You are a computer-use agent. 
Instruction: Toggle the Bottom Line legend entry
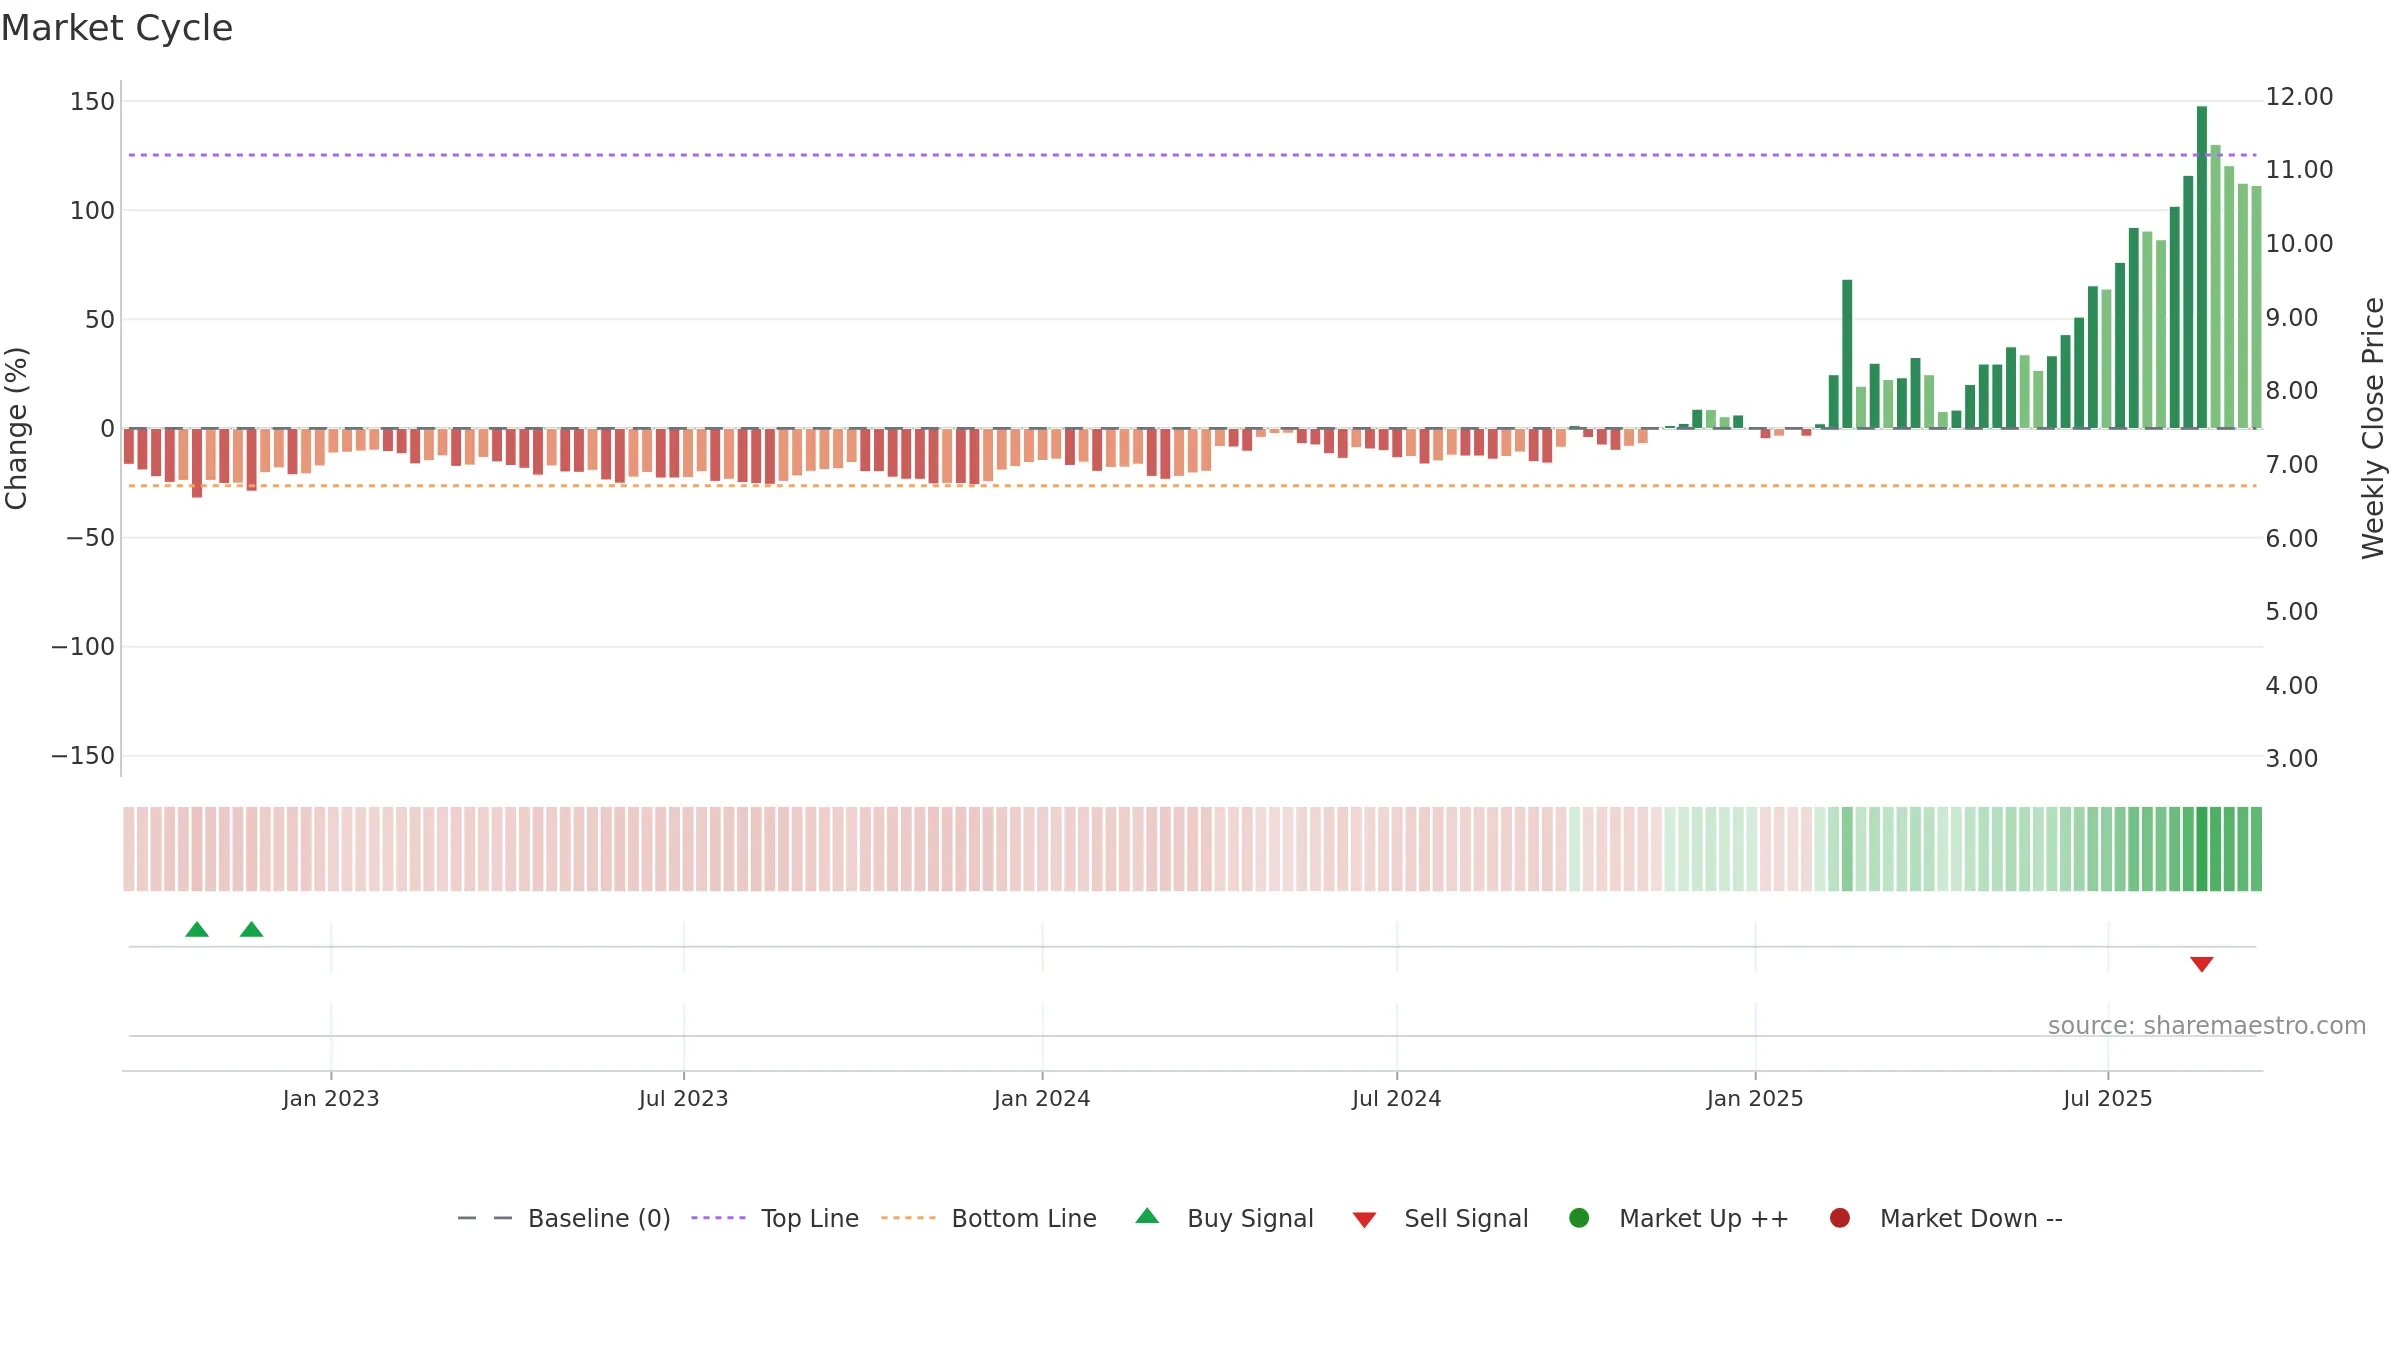pyautogui.click(x=989, y=1218)
